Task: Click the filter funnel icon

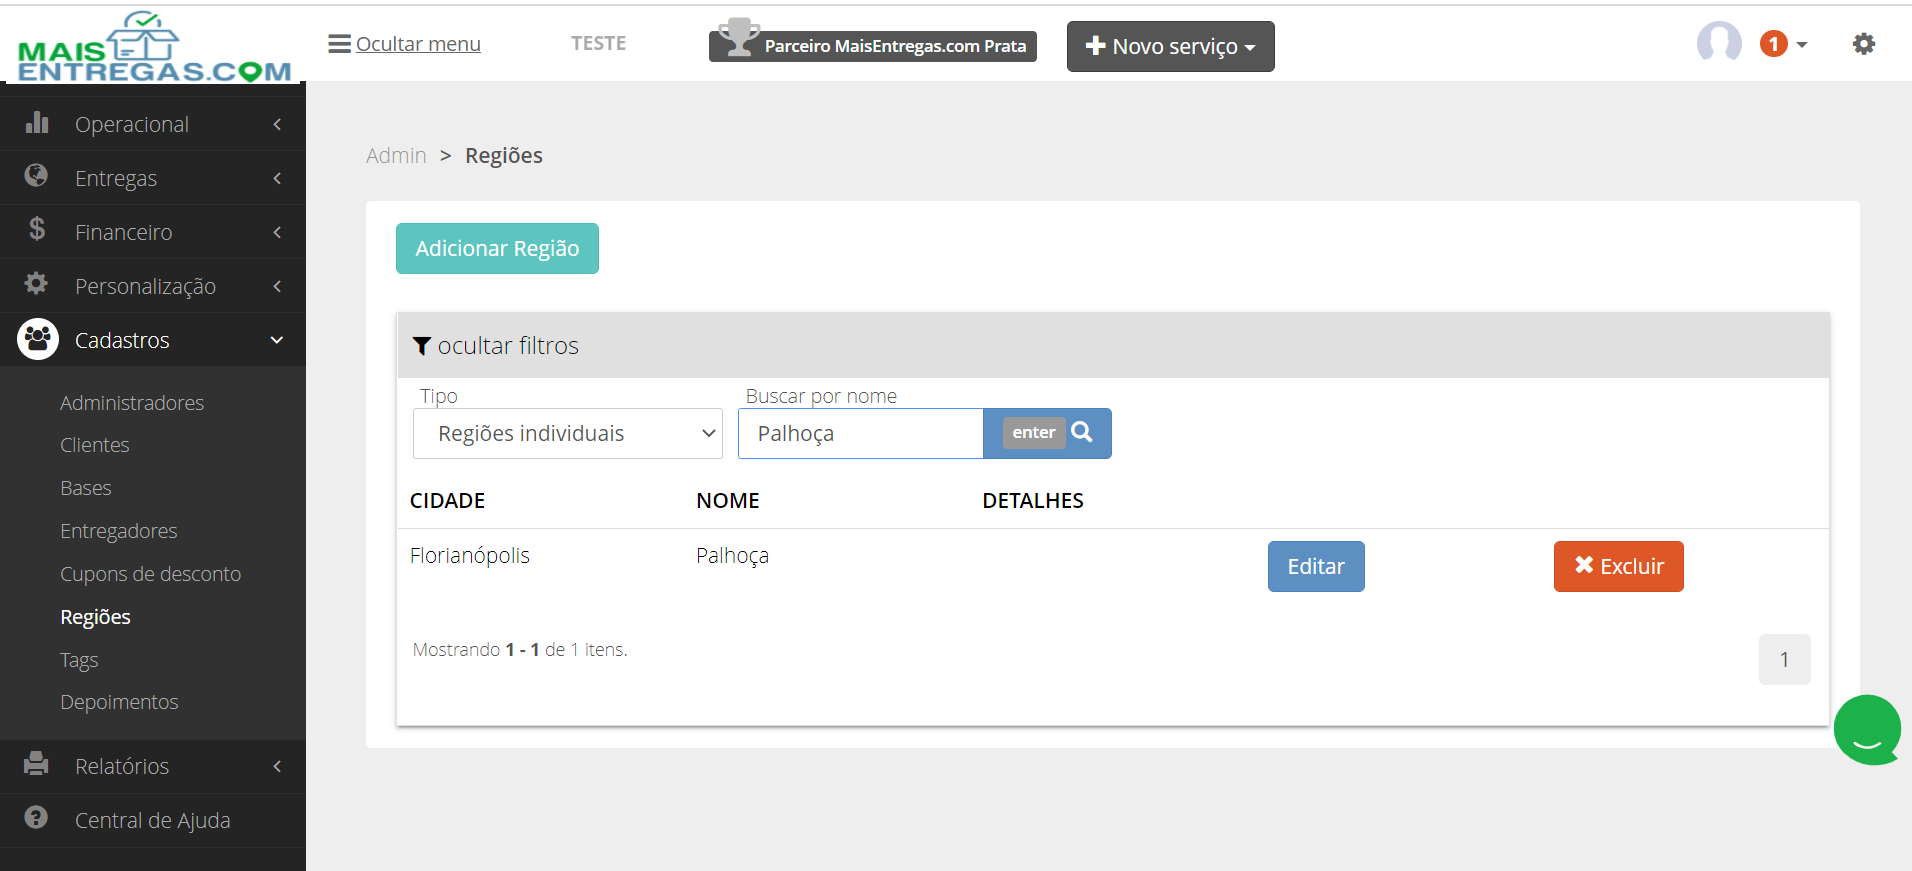Action: pyautogui.click(x=422, y=346)
